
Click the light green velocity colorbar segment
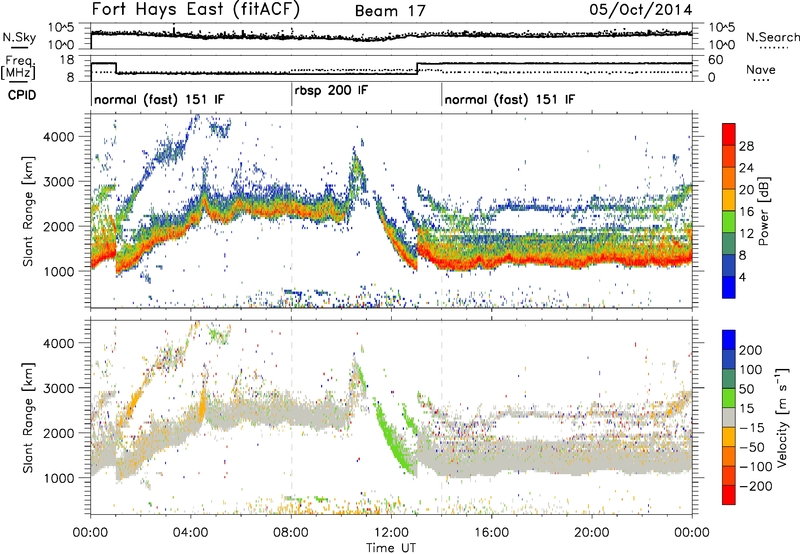729,398
